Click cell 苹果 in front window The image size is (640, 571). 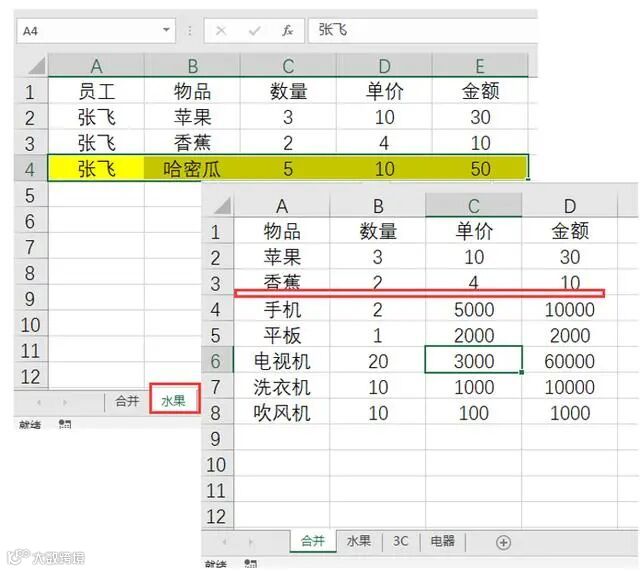point(282,257)
